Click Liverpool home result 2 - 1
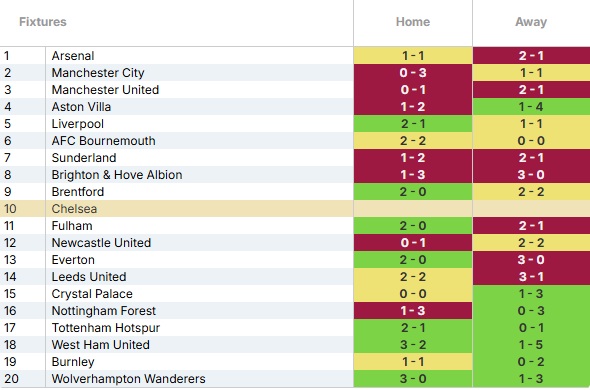 click(413, 124)
